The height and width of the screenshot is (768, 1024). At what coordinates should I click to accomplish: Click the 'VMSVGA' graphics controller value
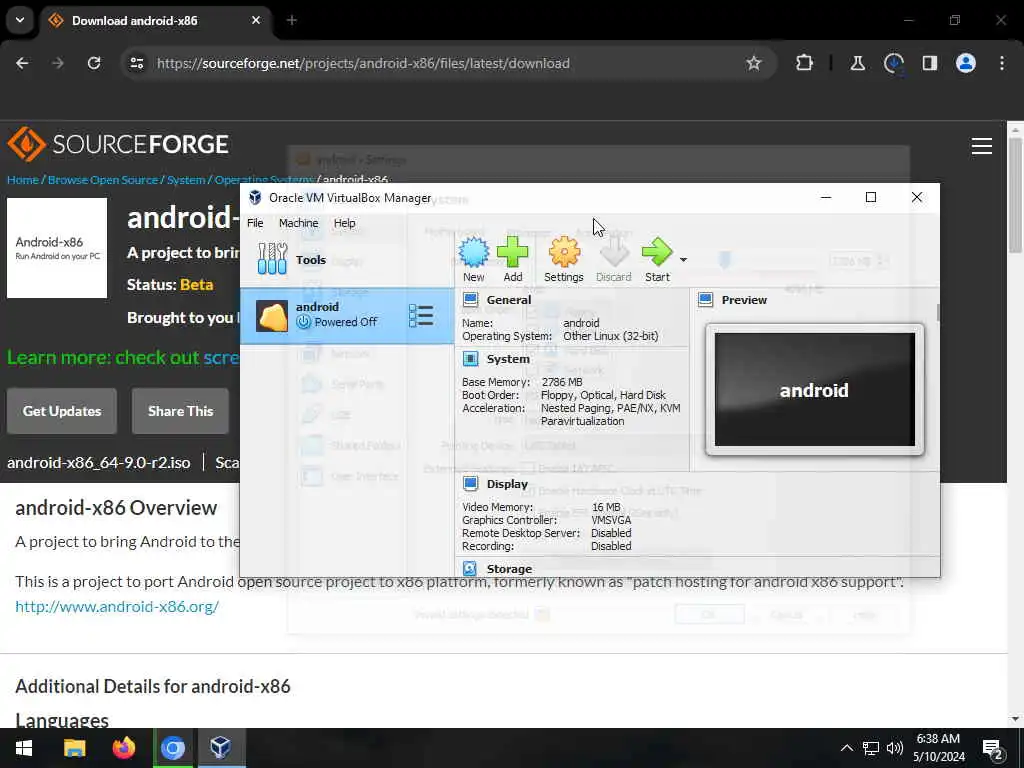coord(611,520)
